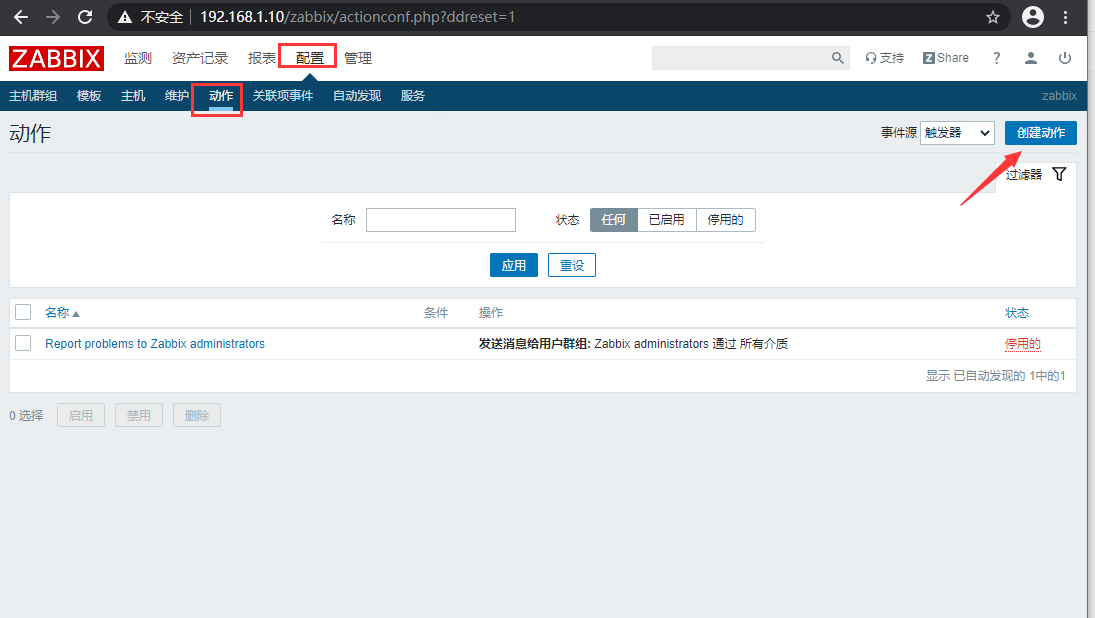
Task: Open the browser three-dot menu
Action: point(1065,17)
